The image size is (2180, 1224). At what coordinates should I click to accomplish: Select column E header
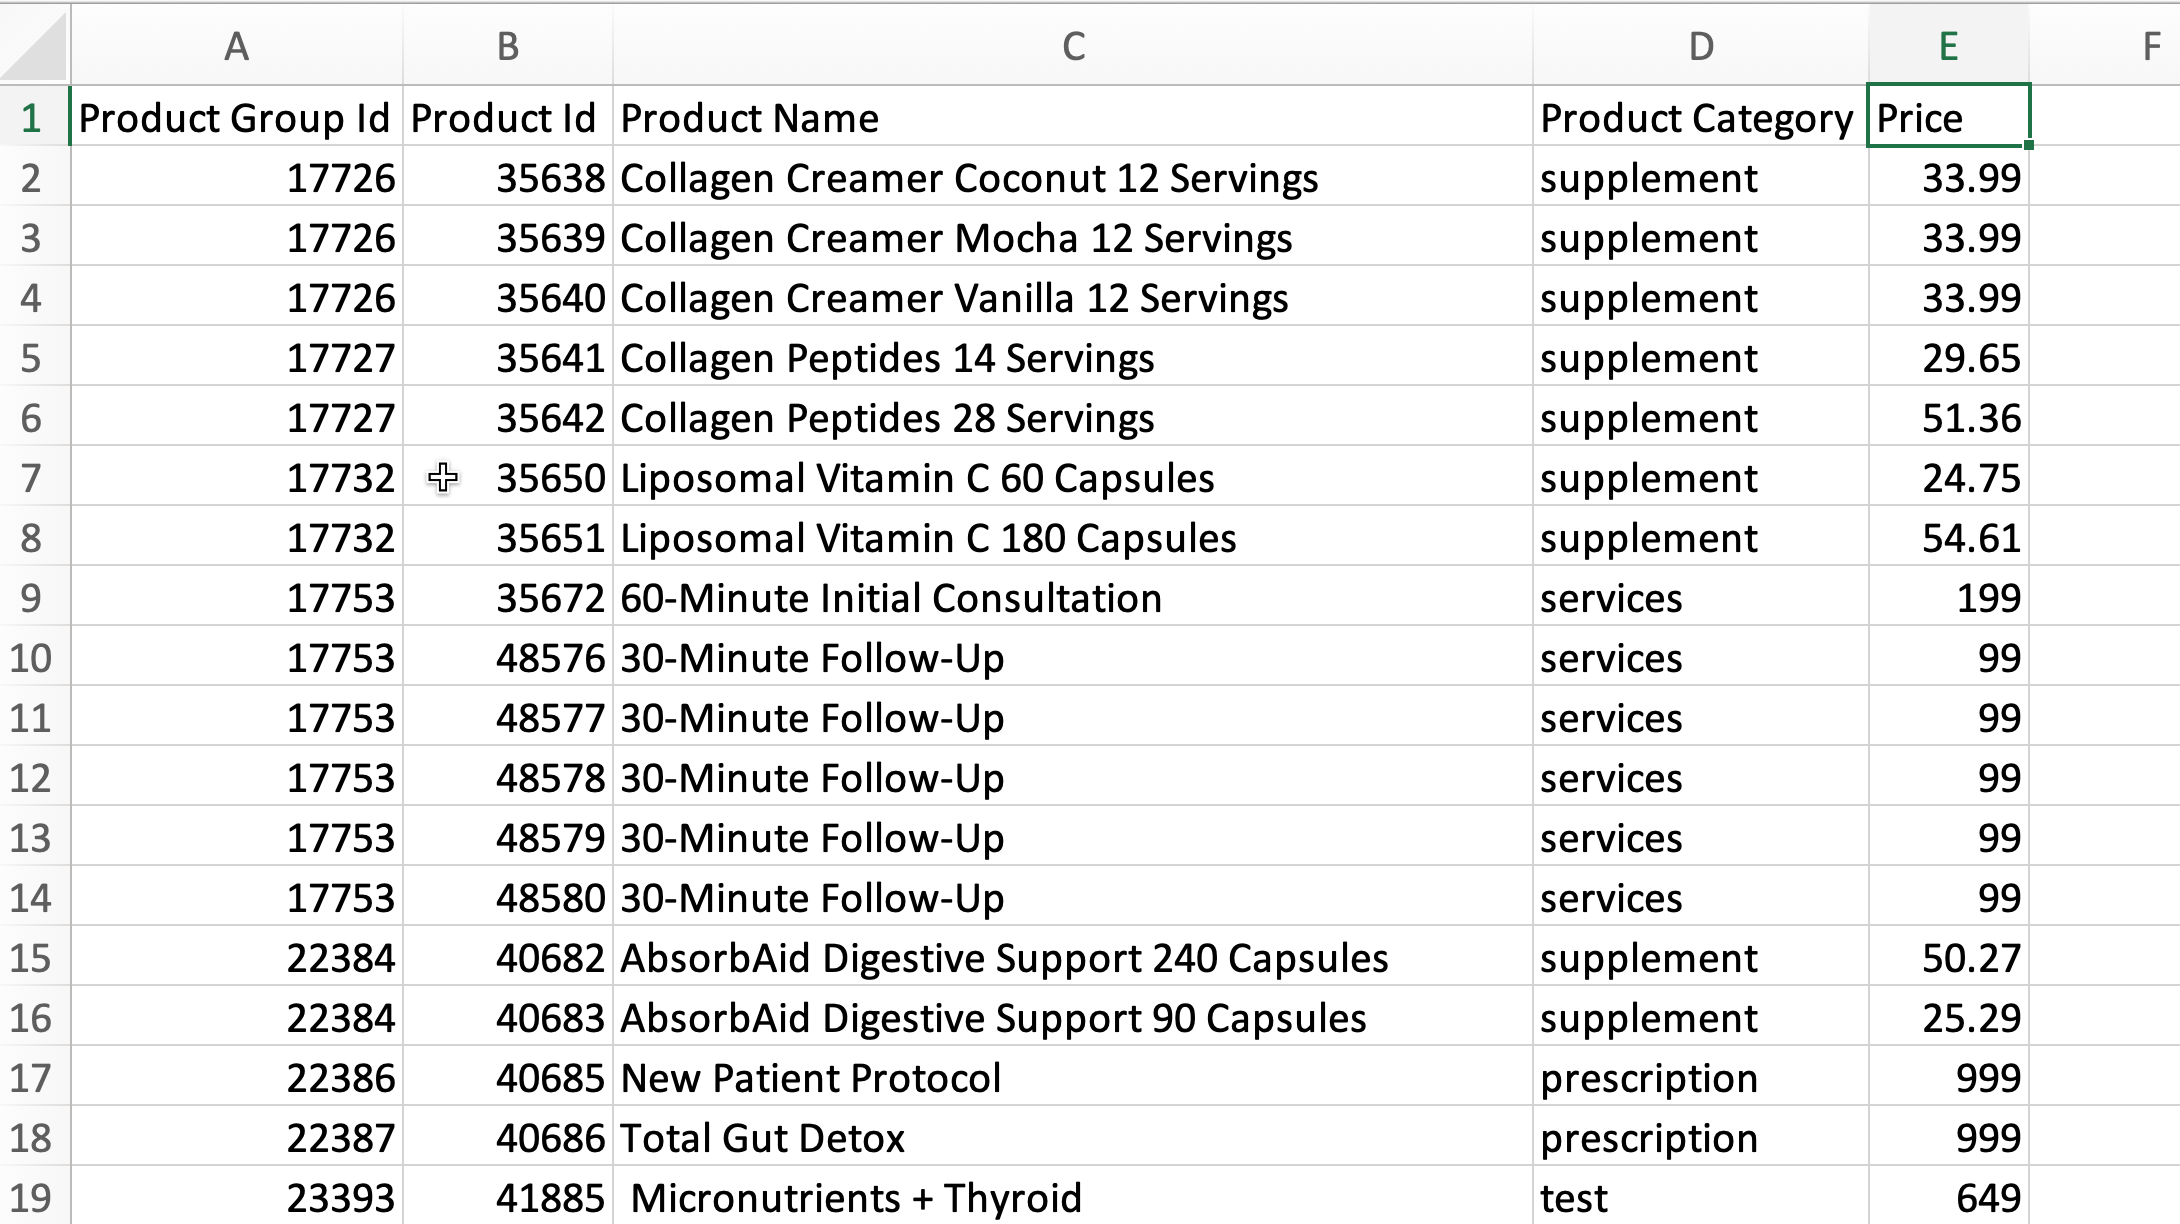click(x=1948, y=46)
